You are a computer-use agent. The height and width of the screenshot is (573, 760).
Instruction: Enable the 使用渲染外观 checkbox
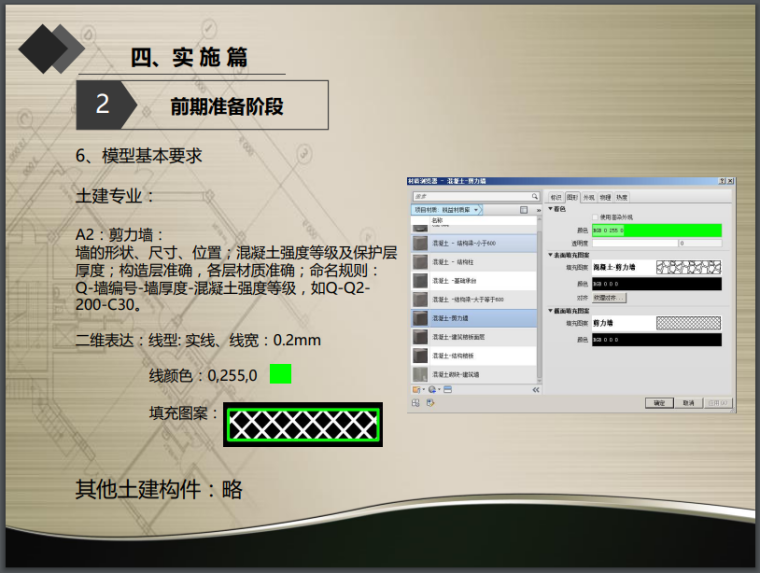596,217
